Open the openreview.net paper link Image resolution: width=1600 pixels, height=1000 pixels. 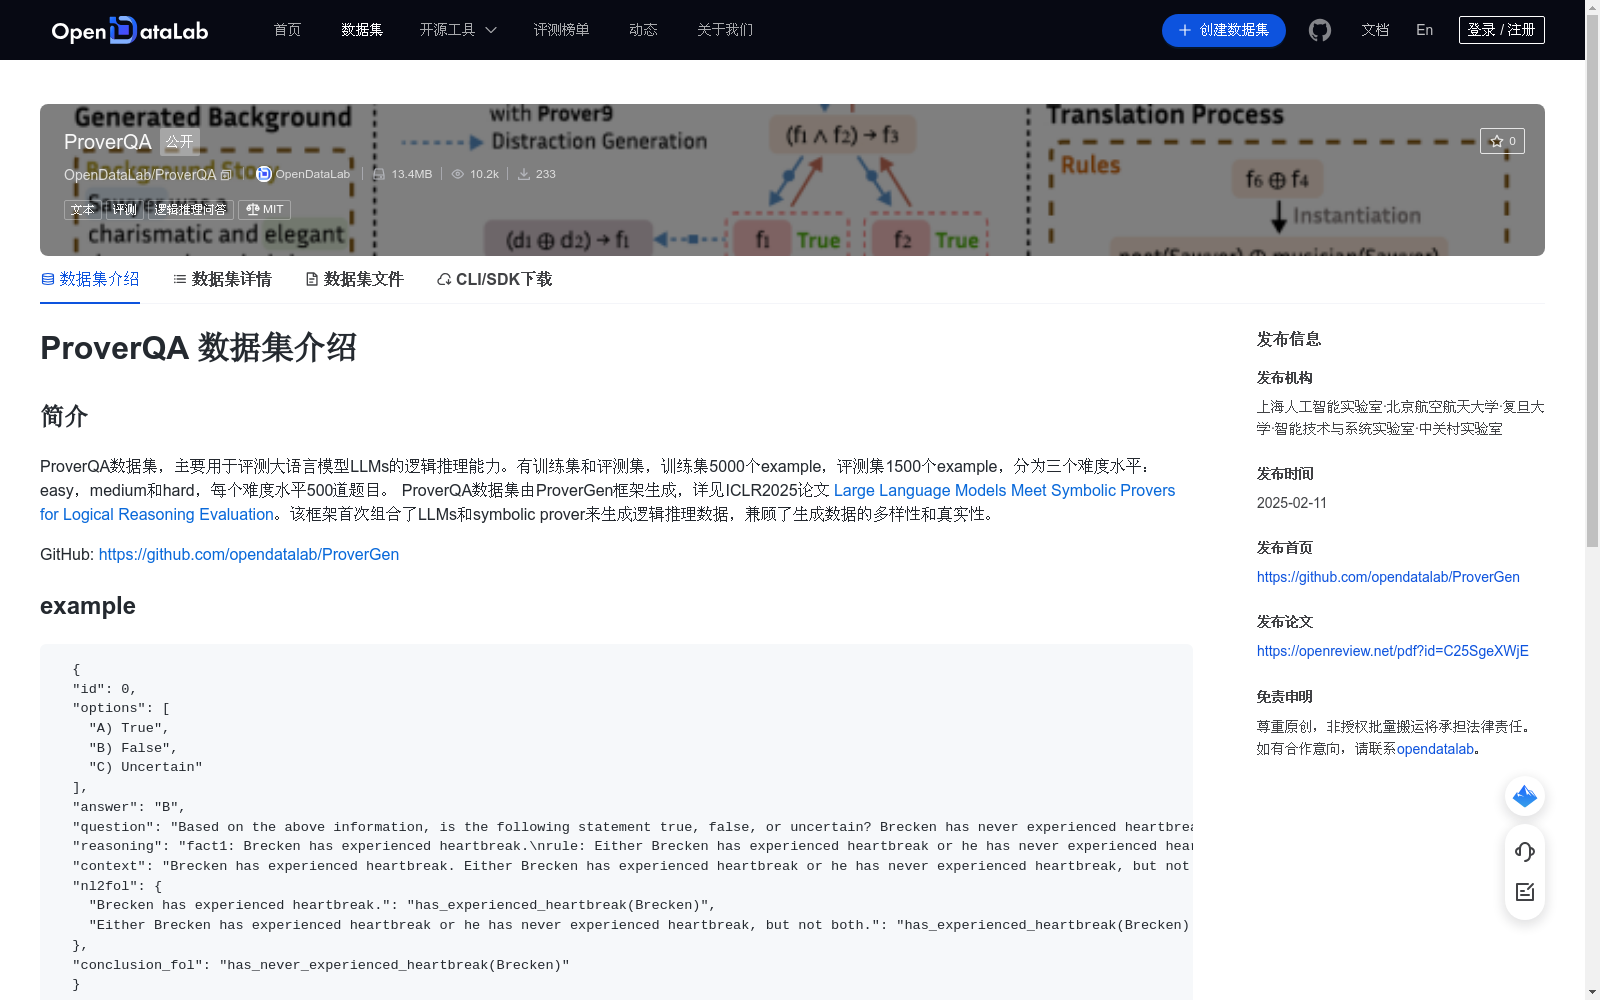click(1392, 651)
